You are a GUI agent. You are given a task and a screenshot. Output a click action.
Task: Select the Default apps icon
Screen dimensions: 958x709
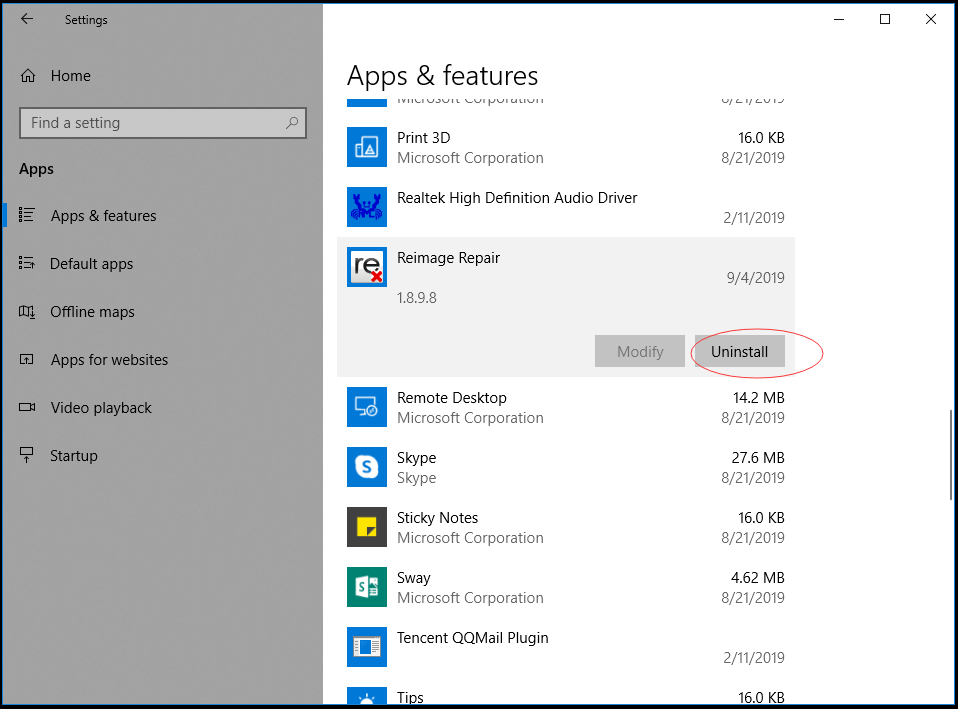26,263
